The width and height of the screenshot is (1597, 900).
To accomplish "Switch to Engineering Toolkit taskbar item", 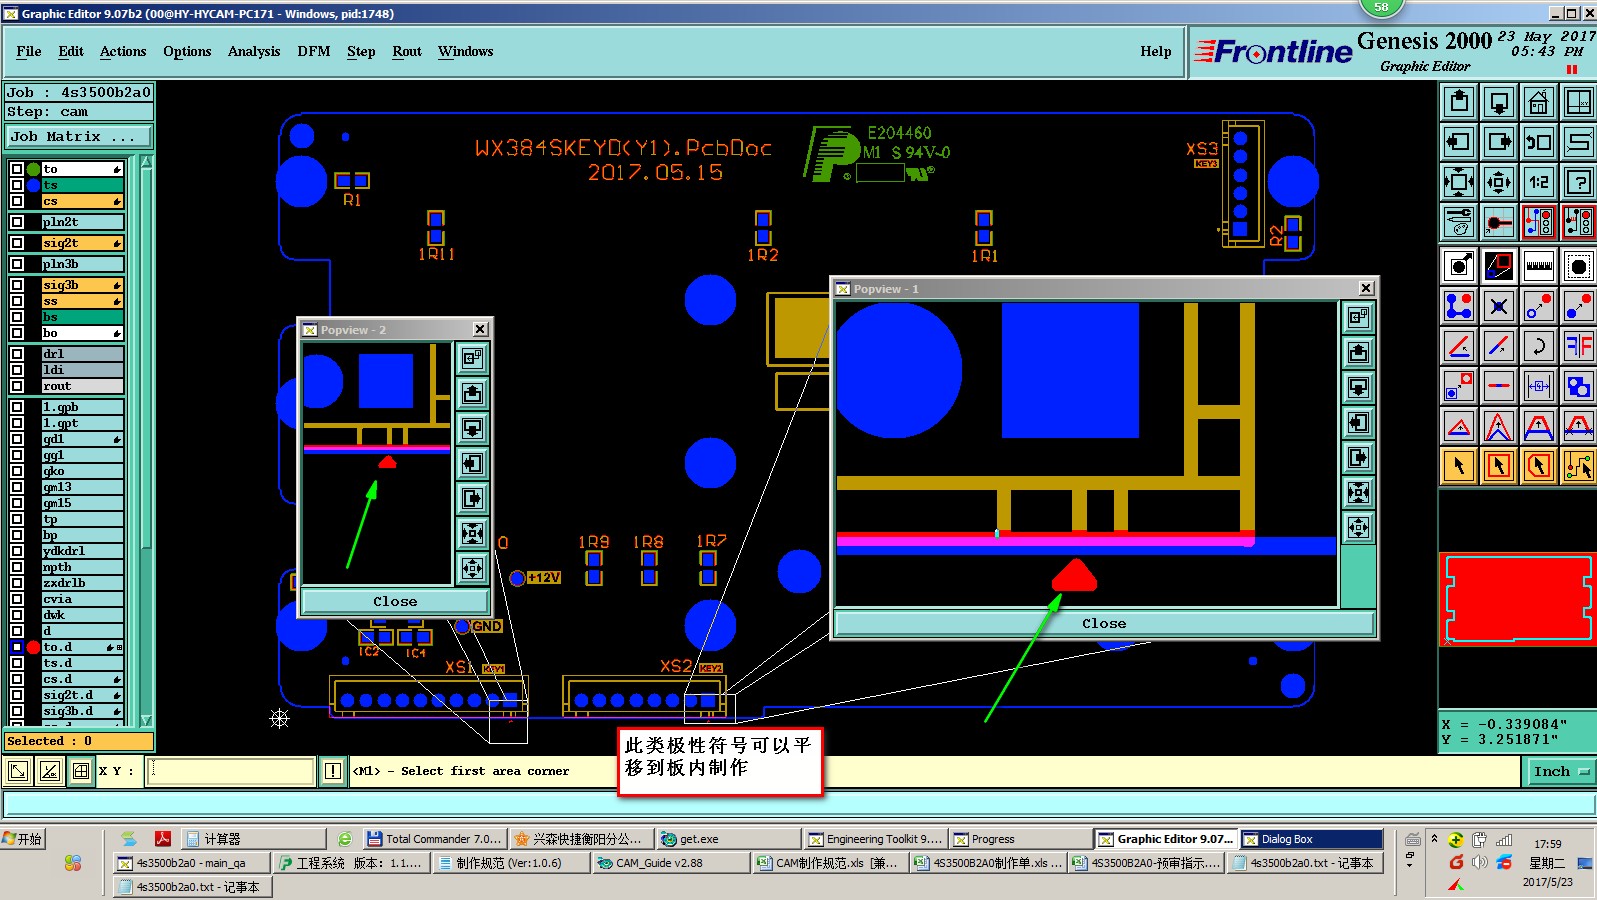I will click(874, 839).
